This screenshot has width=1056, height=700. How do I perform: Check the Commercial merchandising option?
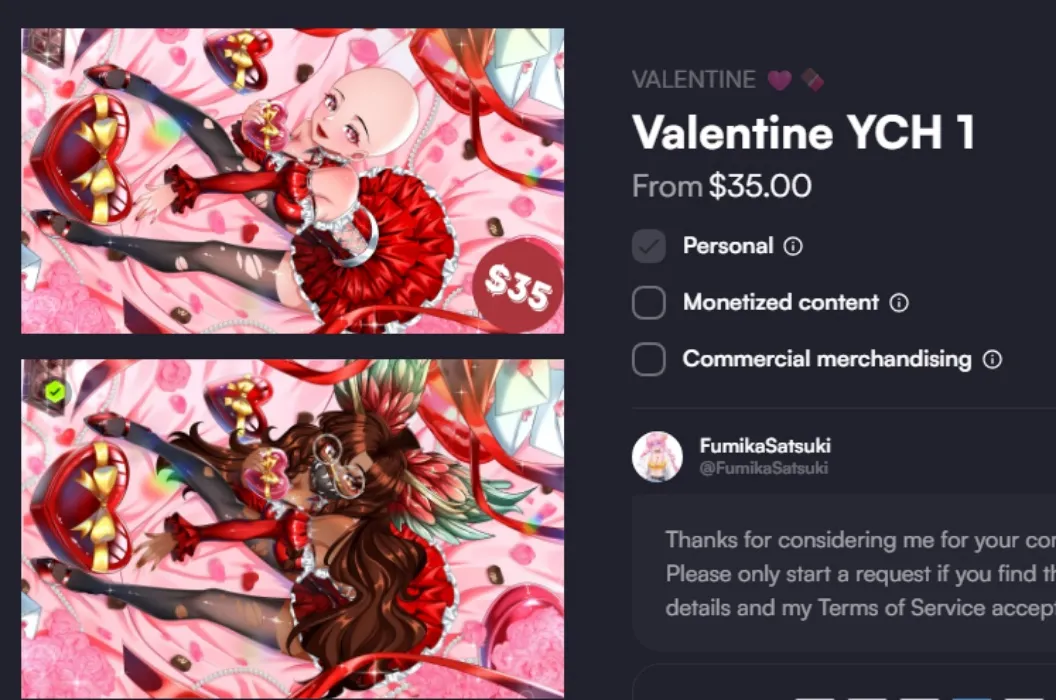tap(646, 358)
